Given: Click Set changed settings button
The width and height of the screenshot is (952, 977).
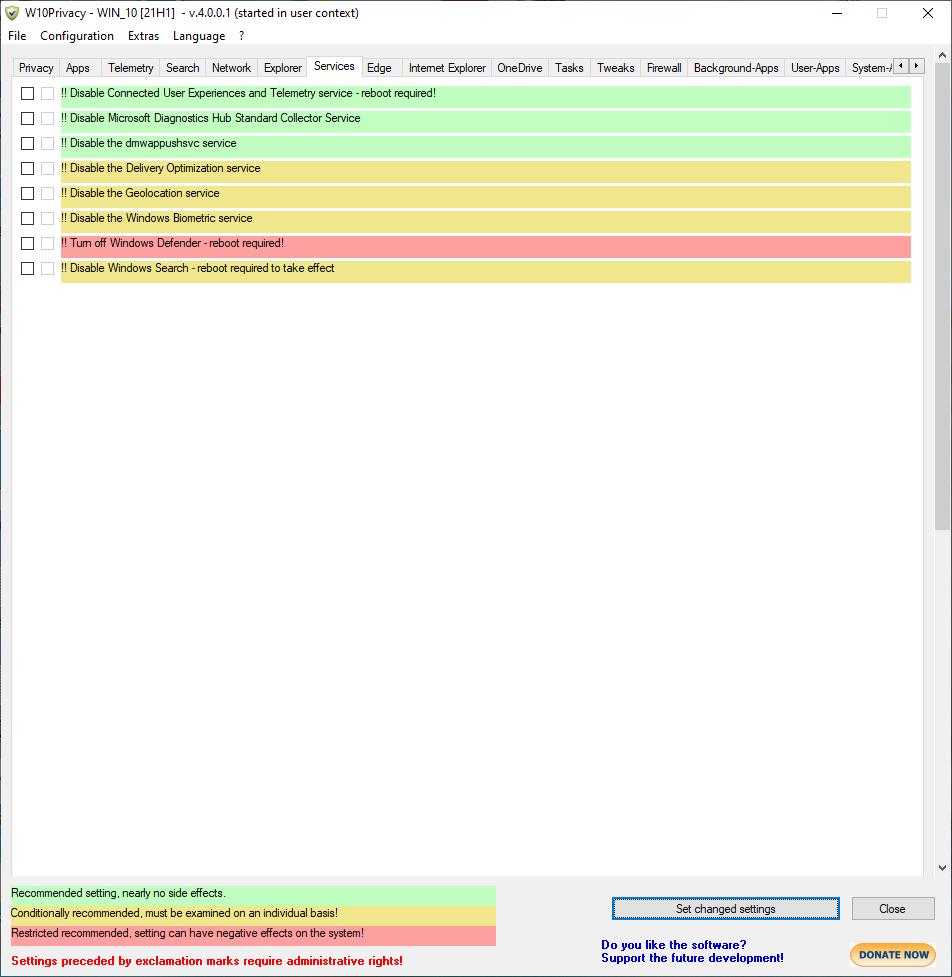Looking at the screenshot, I should [x=725, y=908].
